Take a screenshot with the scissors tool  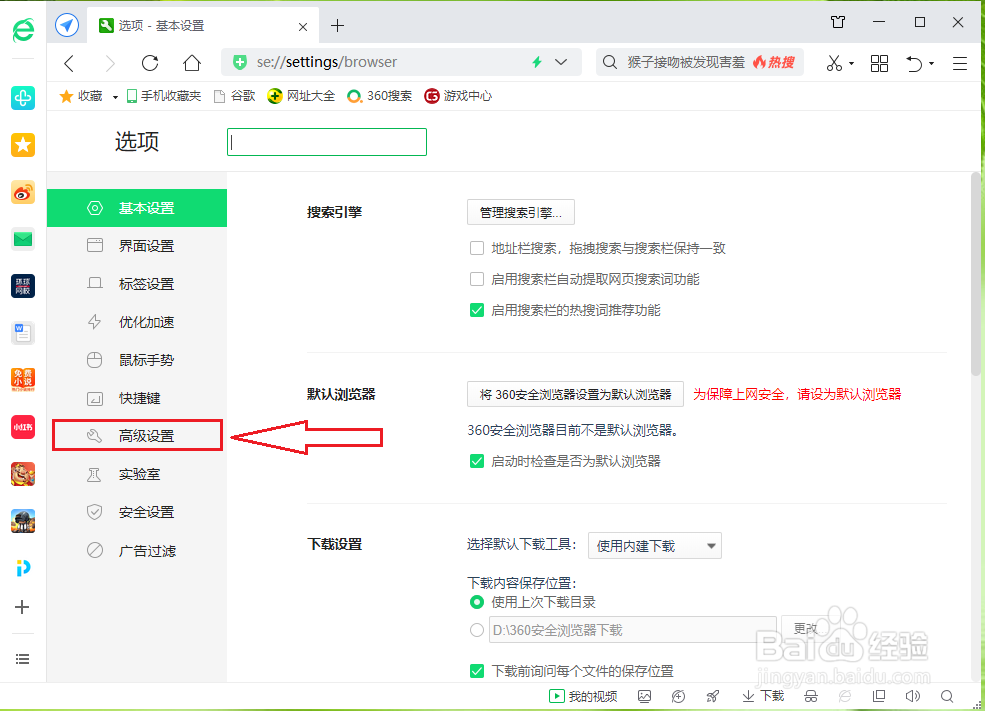tap(835, 62)
